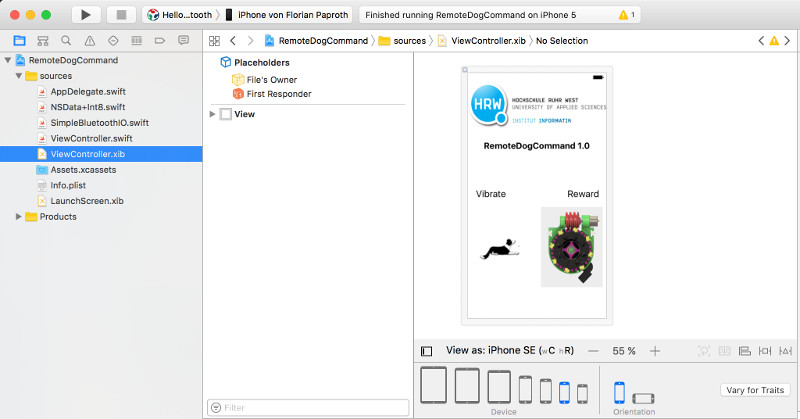
Task: Open the related items grid icon
Action: 214,41
